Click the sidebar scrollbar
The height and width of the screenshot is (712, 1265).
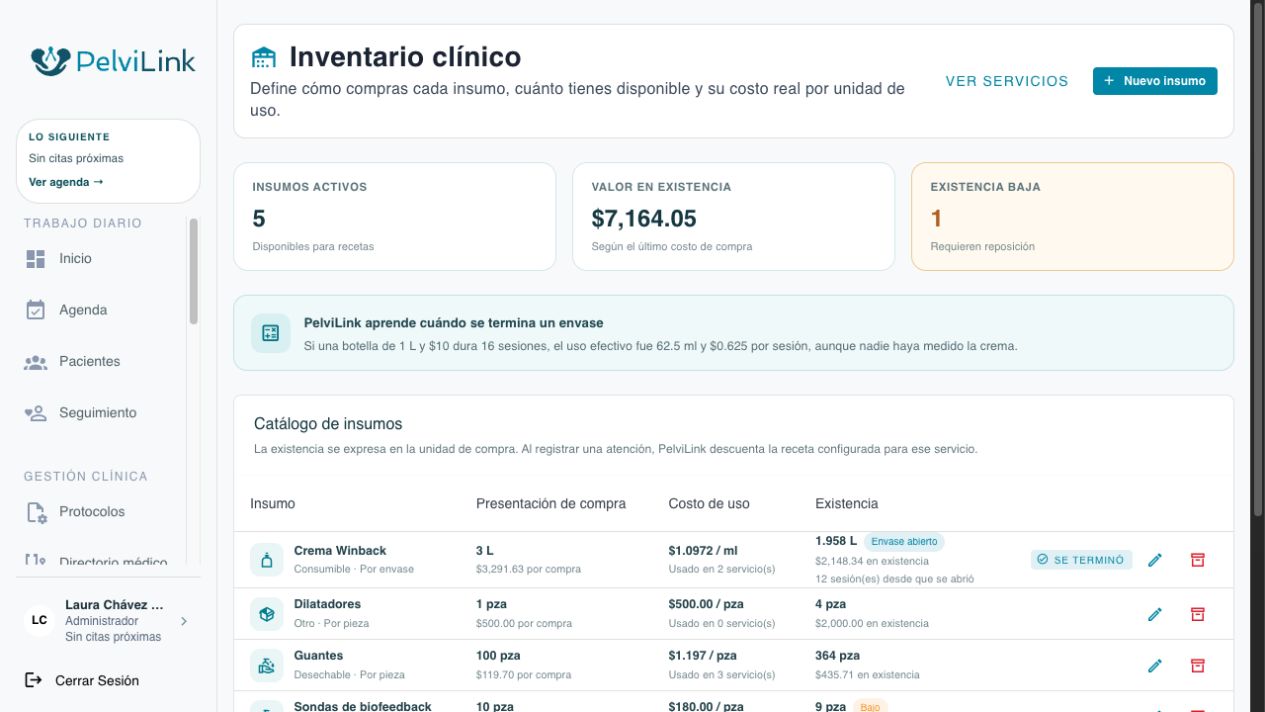[193, 271]
